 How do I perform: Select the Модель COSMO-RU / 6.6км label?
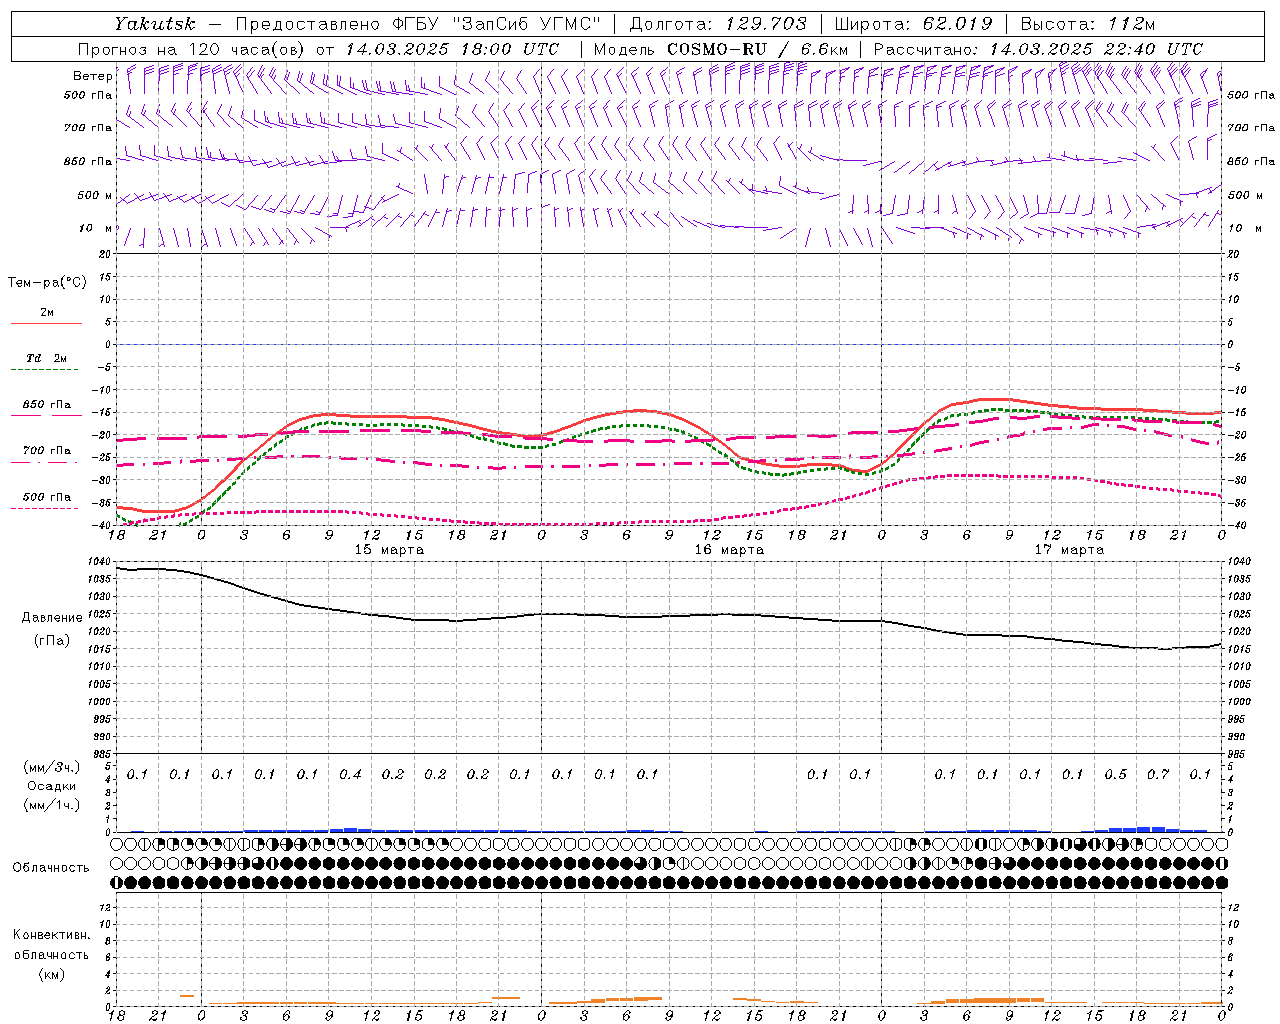pyautogui.click(x=721, y=49)
